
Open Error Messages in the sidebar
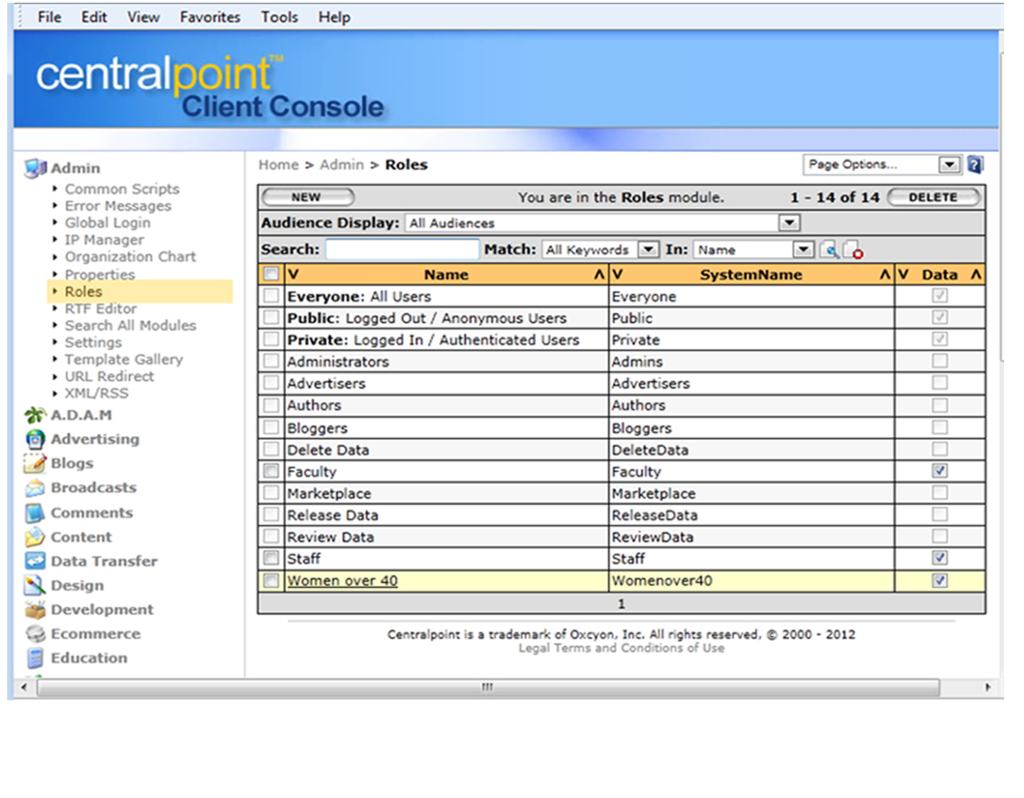[118, 206]
